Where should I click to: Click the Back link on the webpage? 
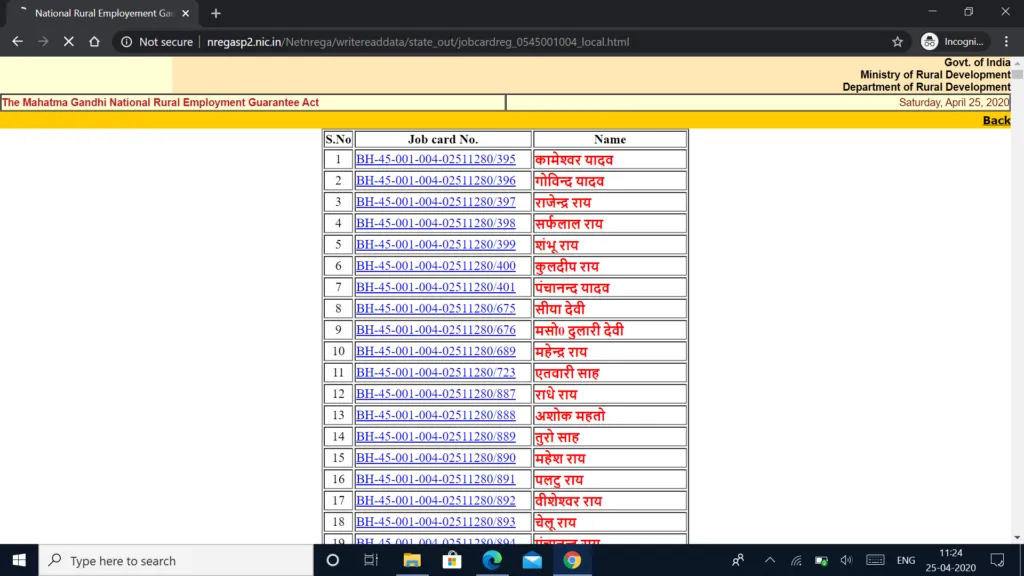click(x=996, y=120)
